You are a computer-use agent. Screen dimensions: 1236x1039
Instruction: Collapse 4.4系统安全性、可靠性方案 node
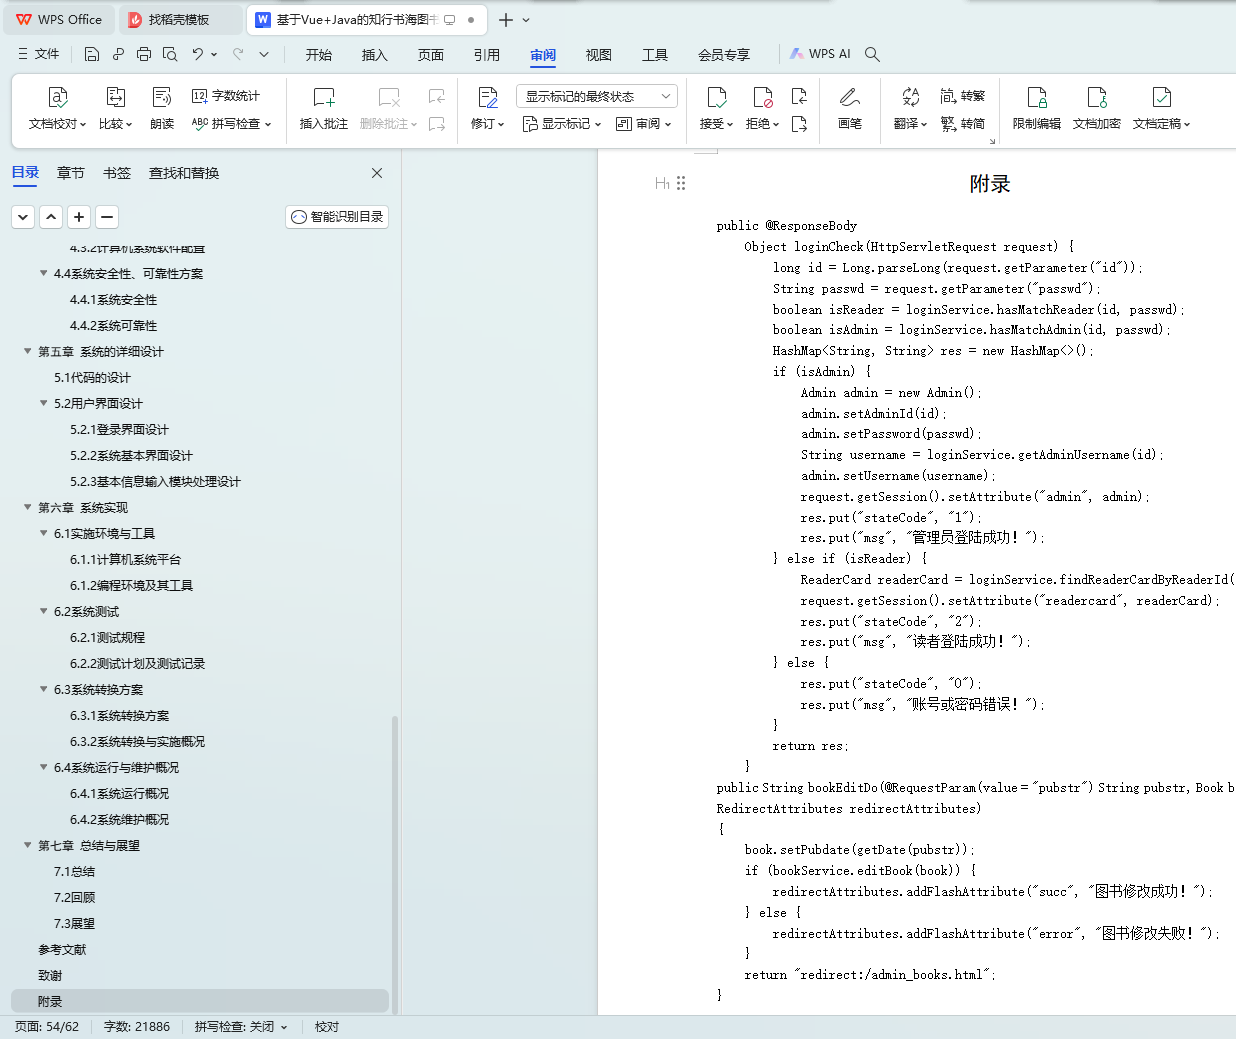click(44, 273)
